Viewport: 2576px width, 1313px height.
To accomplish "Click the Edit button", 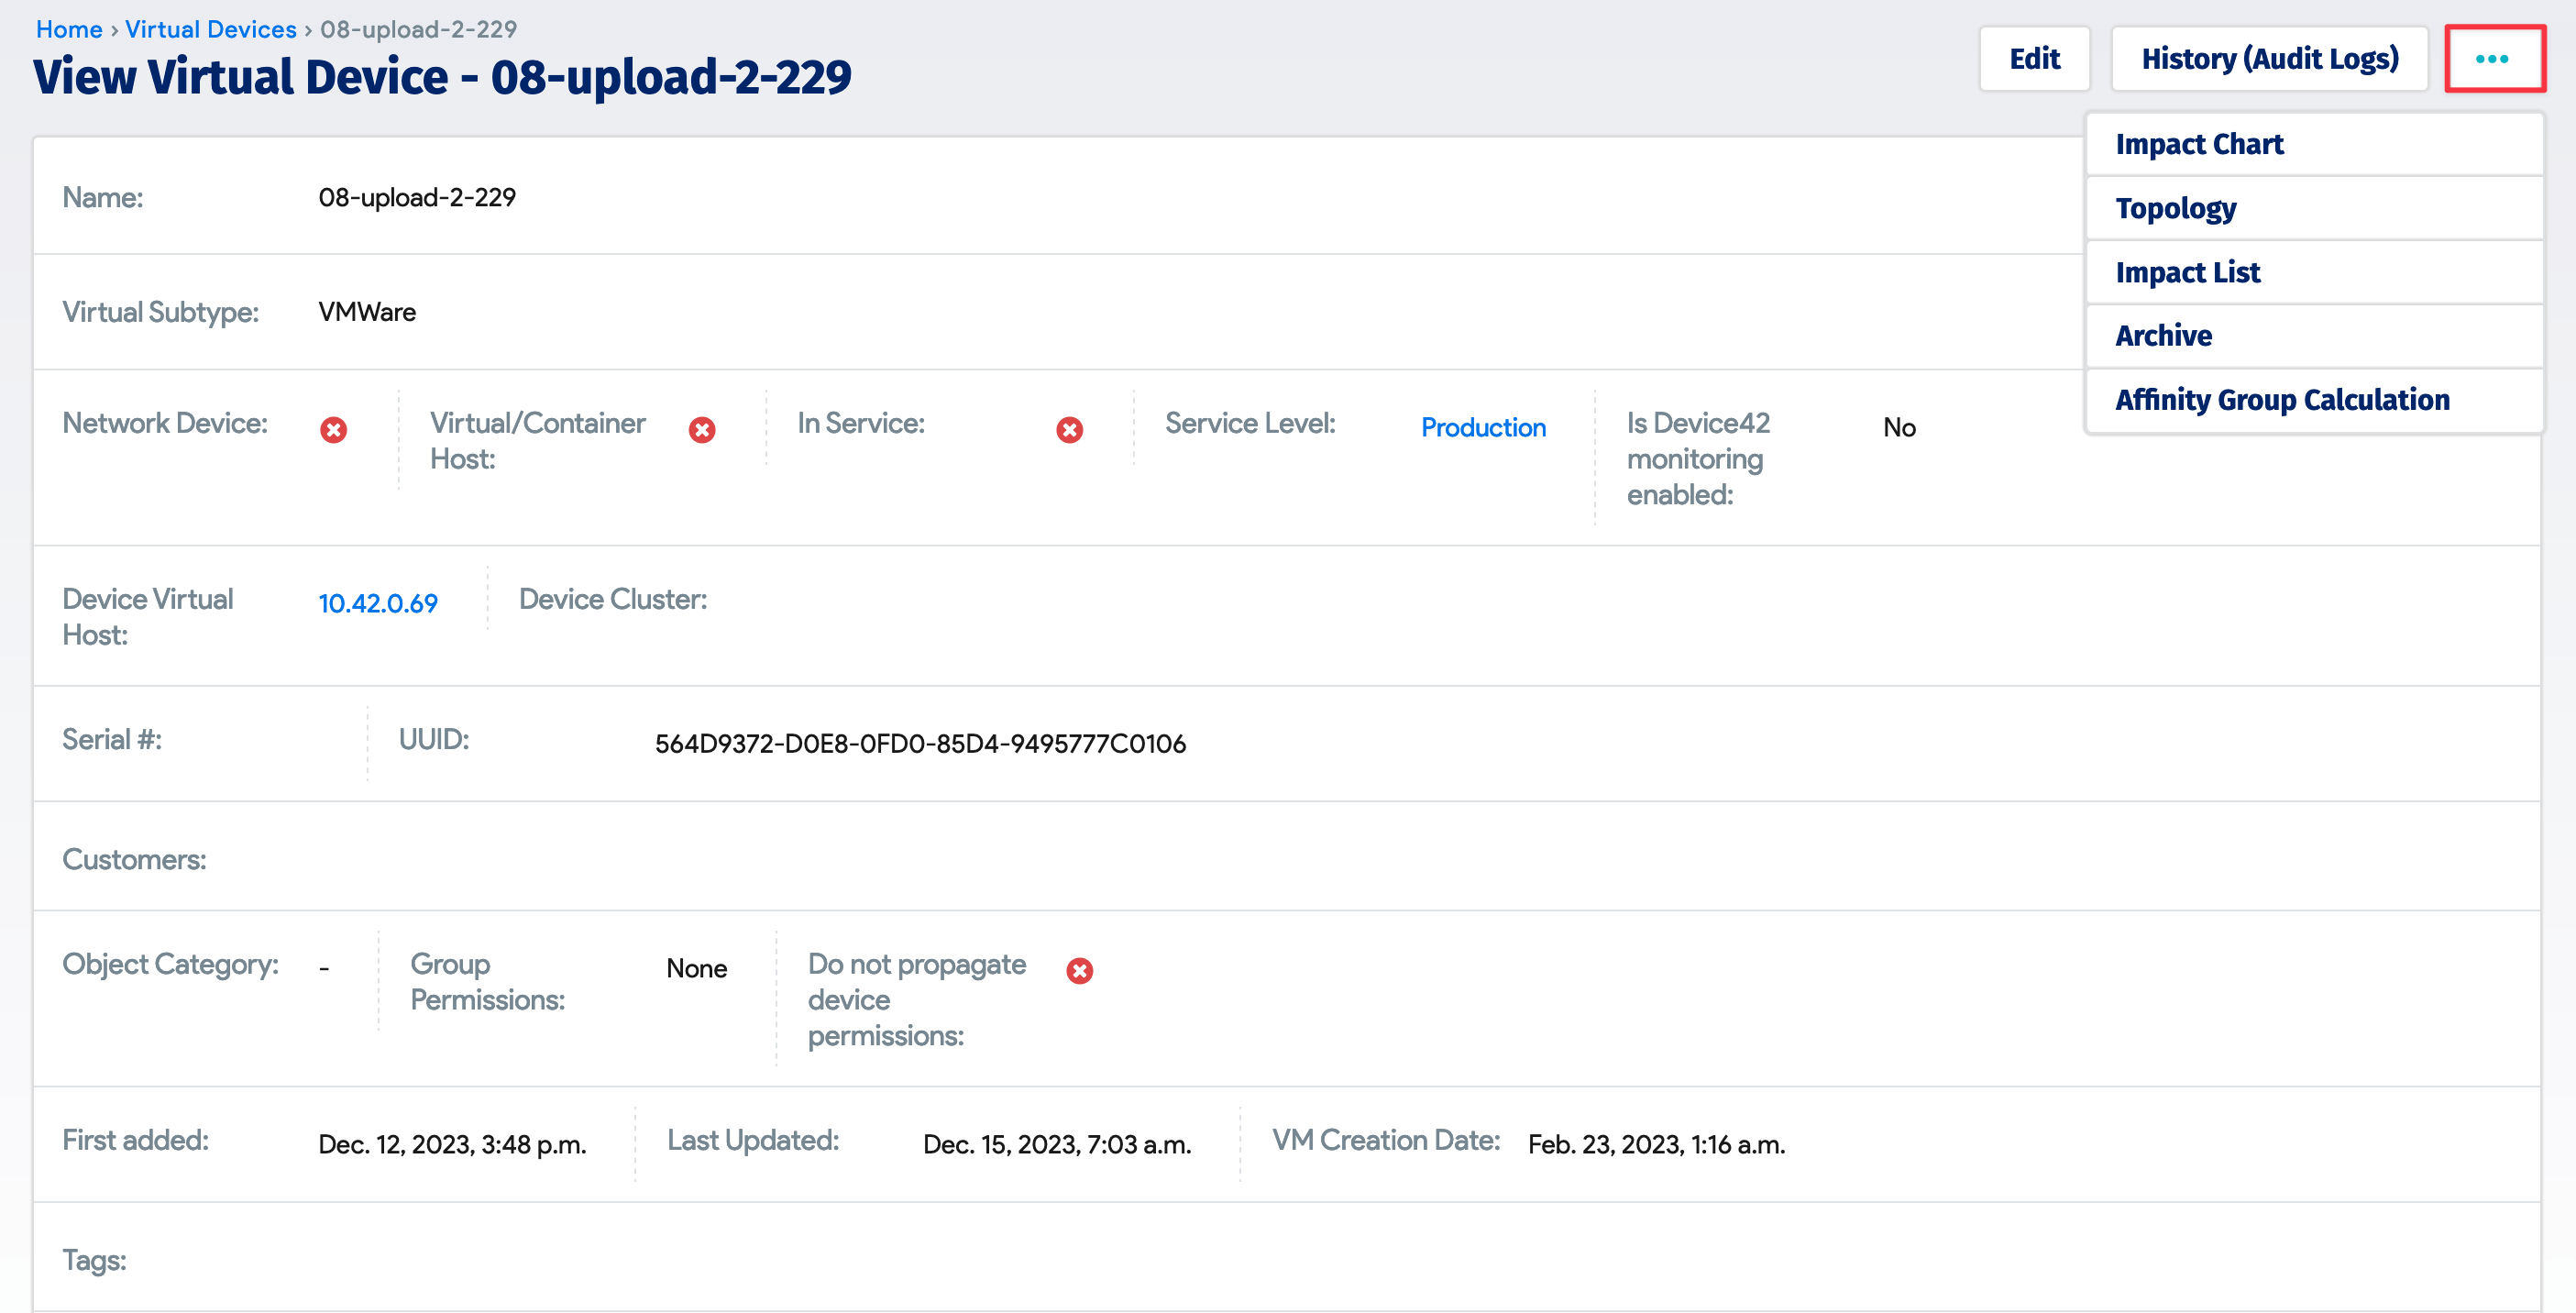I will 2035,58.
